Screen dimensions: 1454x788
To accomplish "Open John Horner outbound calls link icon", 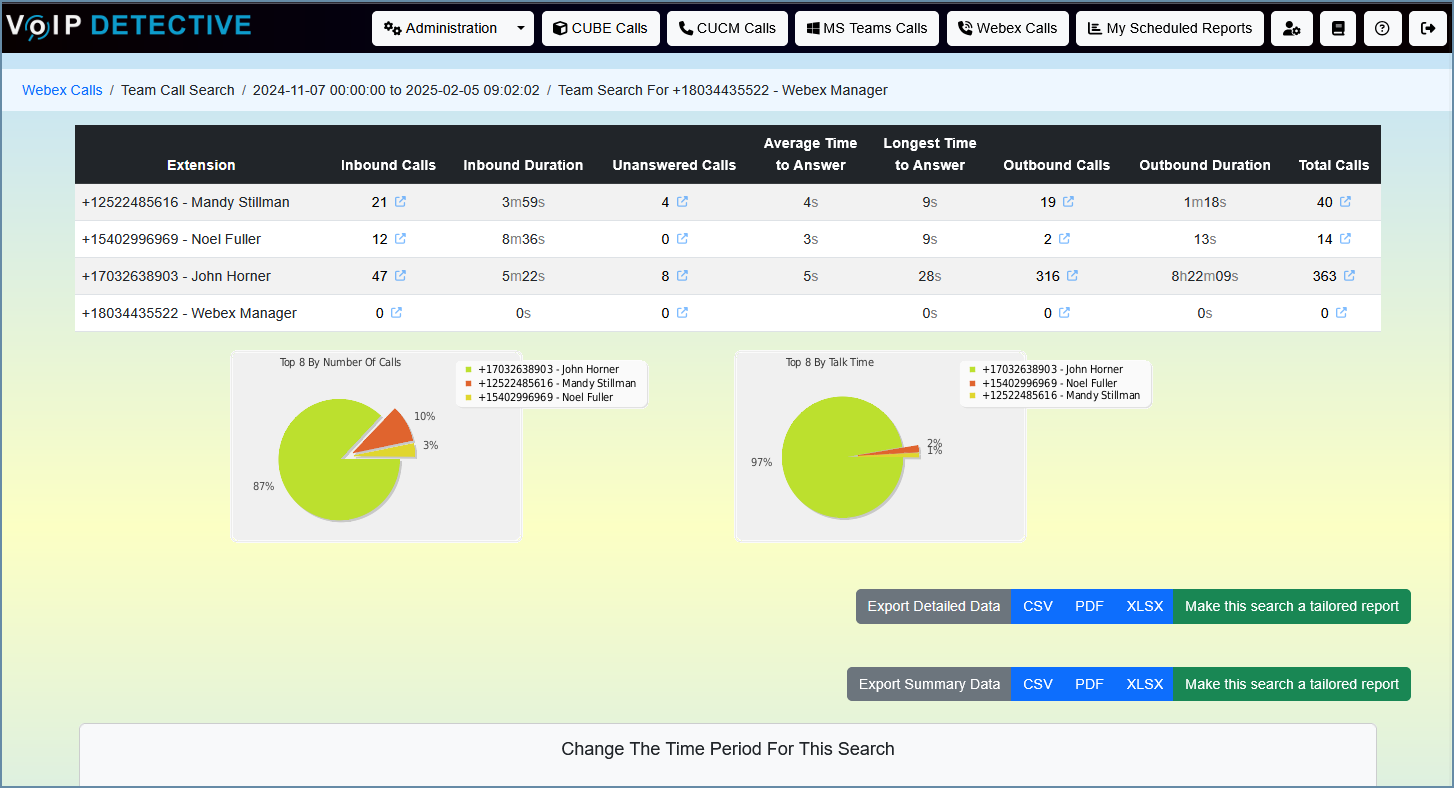I will coord(1072,276).
